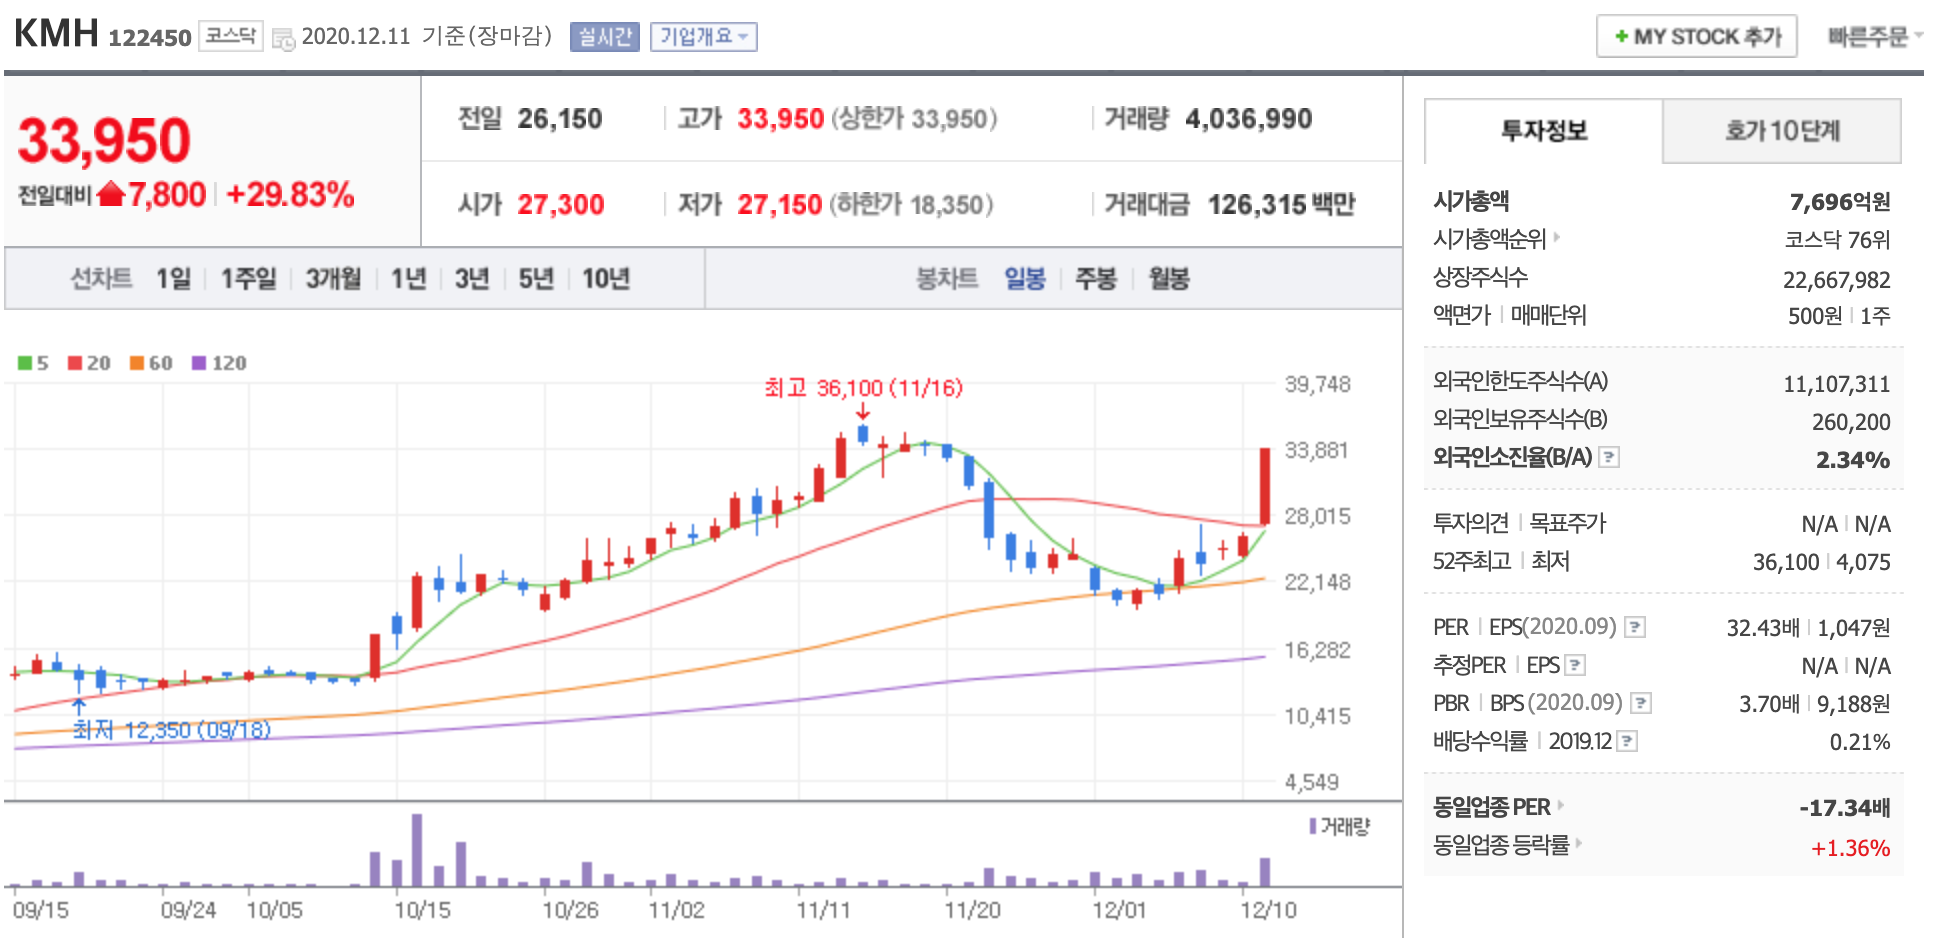Select the 3년 line chart period

472,278
